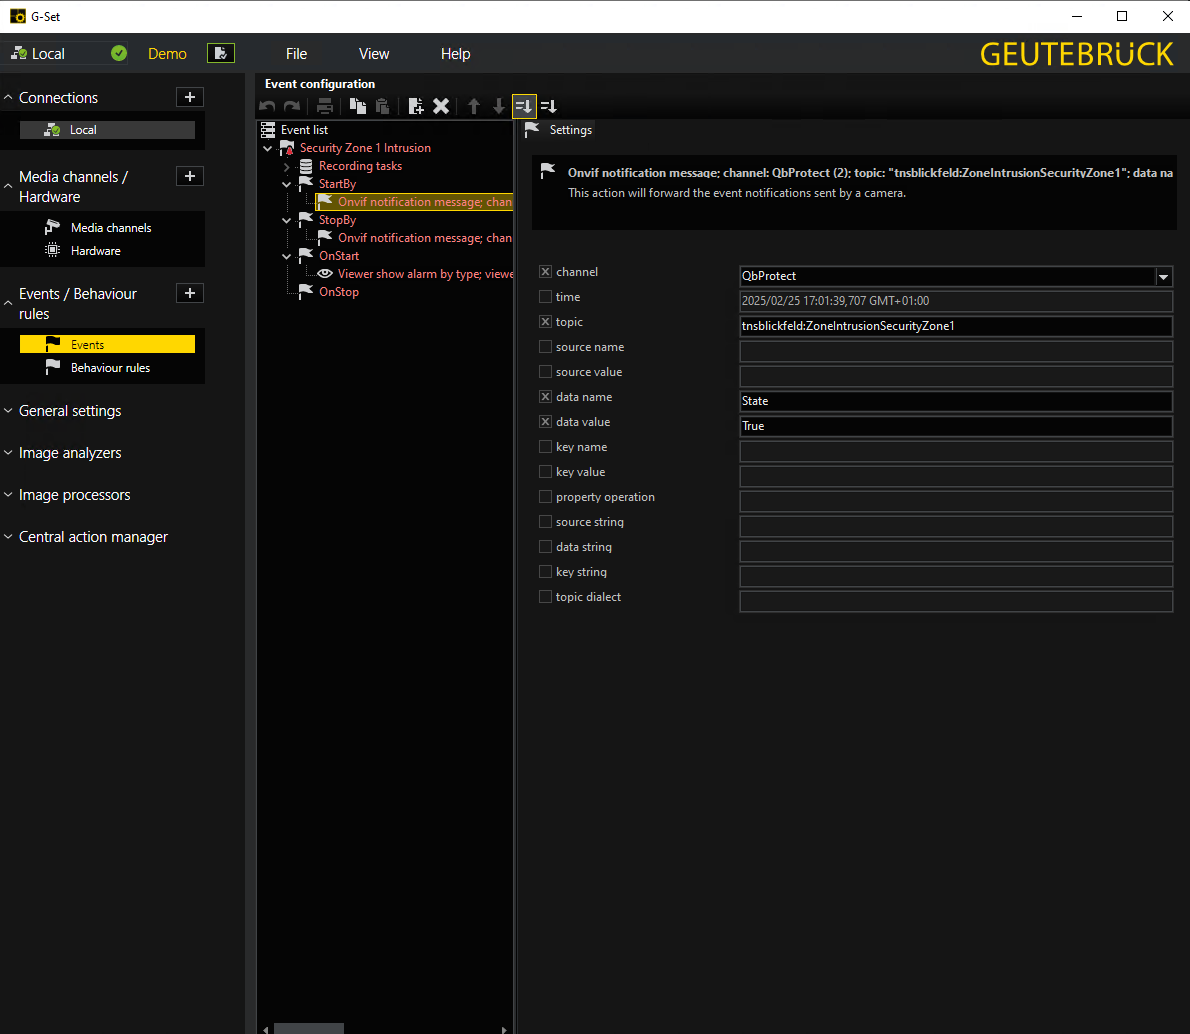Add a new connection with plus button
Screen dimensions: 1190x1034
click(x=190, y=97)
